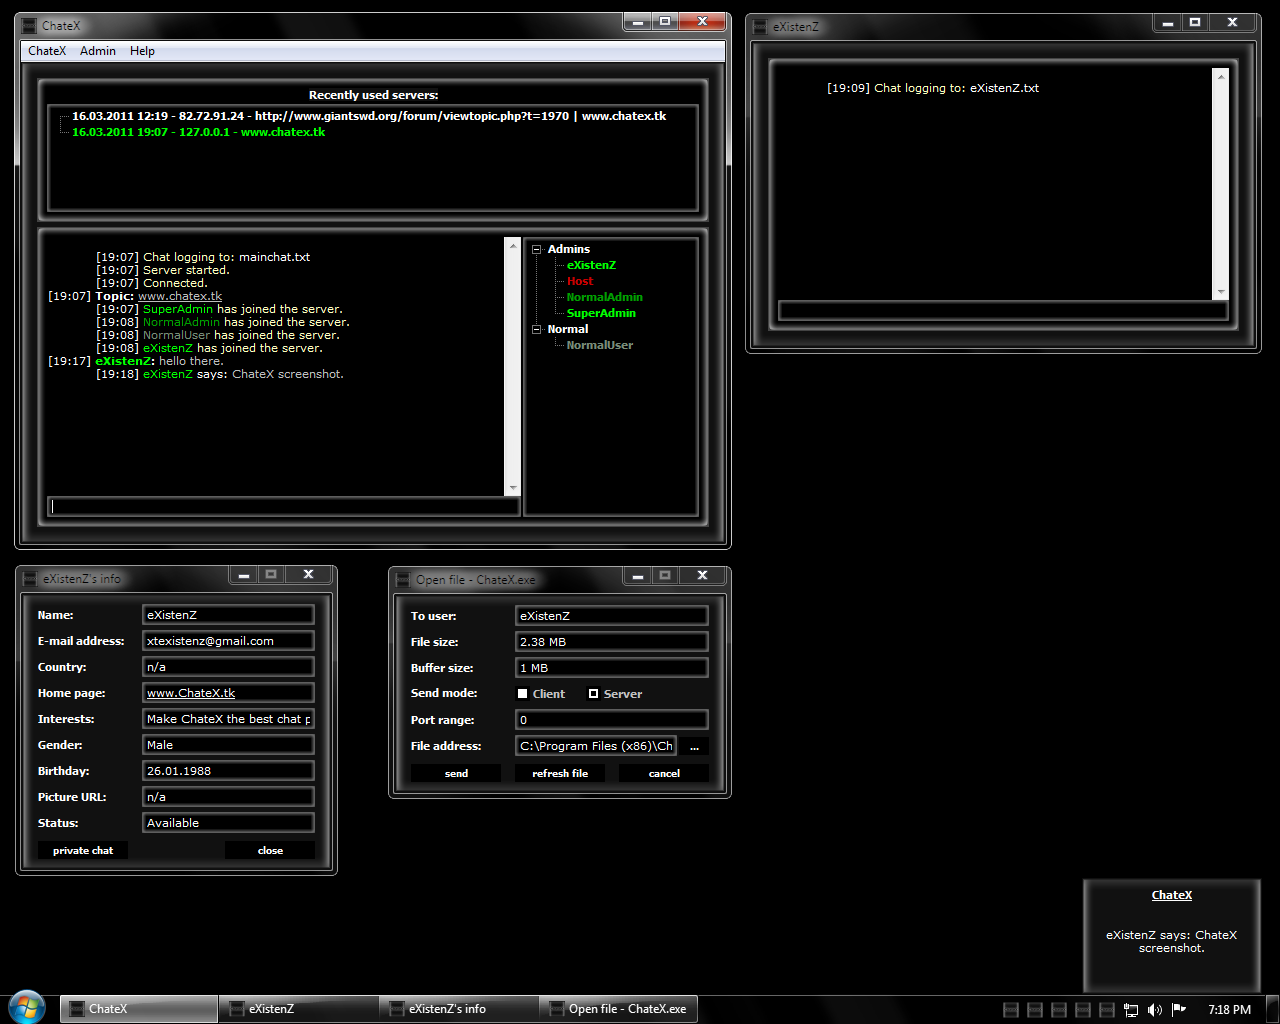Click the ChateX main window title icon
The width and height of the screenshot is (1280, 1024).
(x=30, y=26)
